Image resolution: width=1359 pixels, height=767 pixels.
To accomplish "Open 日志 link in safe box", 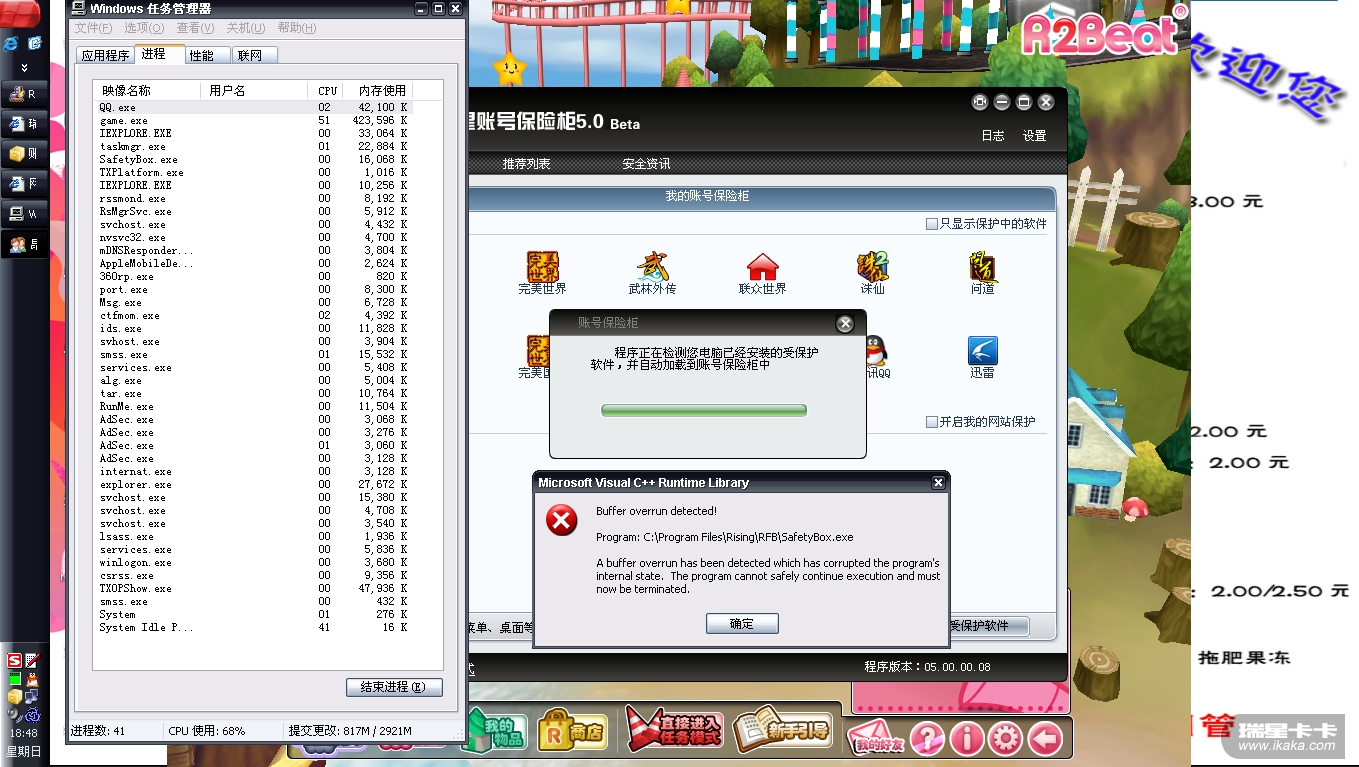I will click(x=993, y=136).
